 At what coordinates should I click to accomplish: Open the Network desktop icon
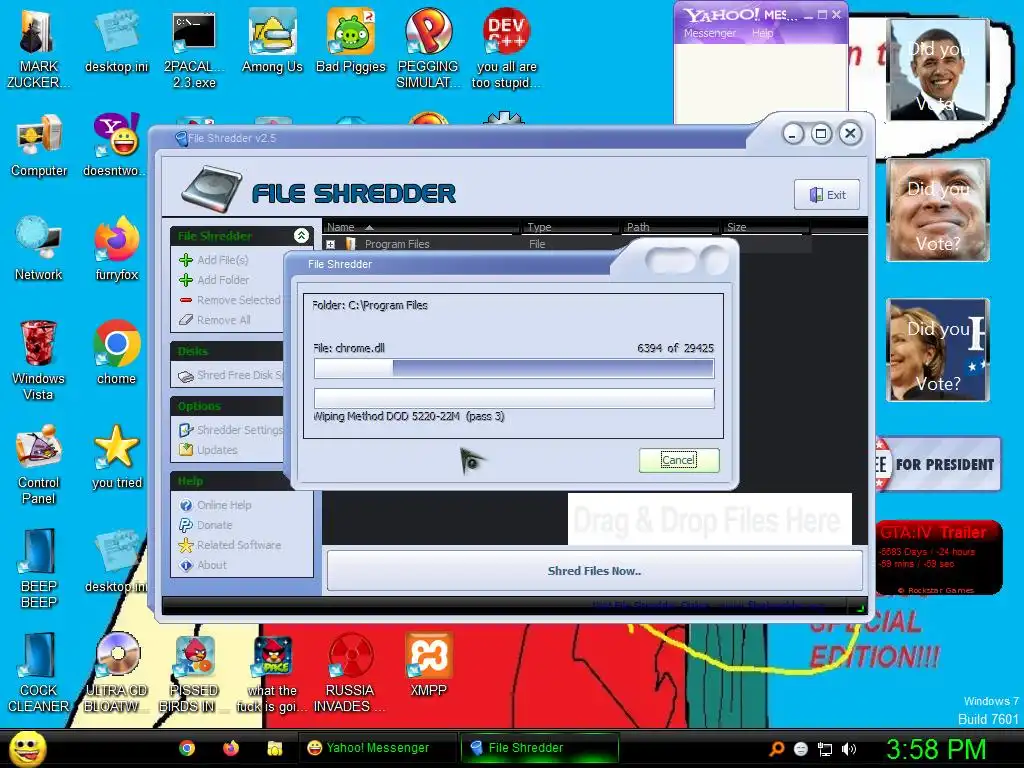point(39,249)
